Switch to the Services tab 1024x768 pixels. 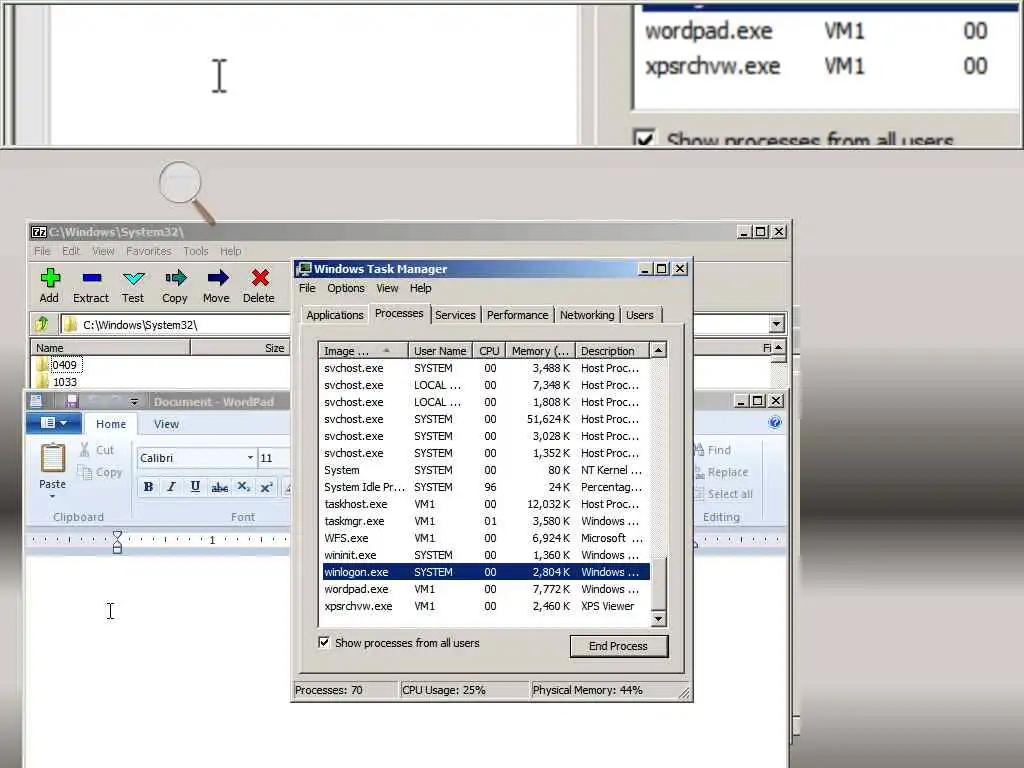tap(455, 315)
